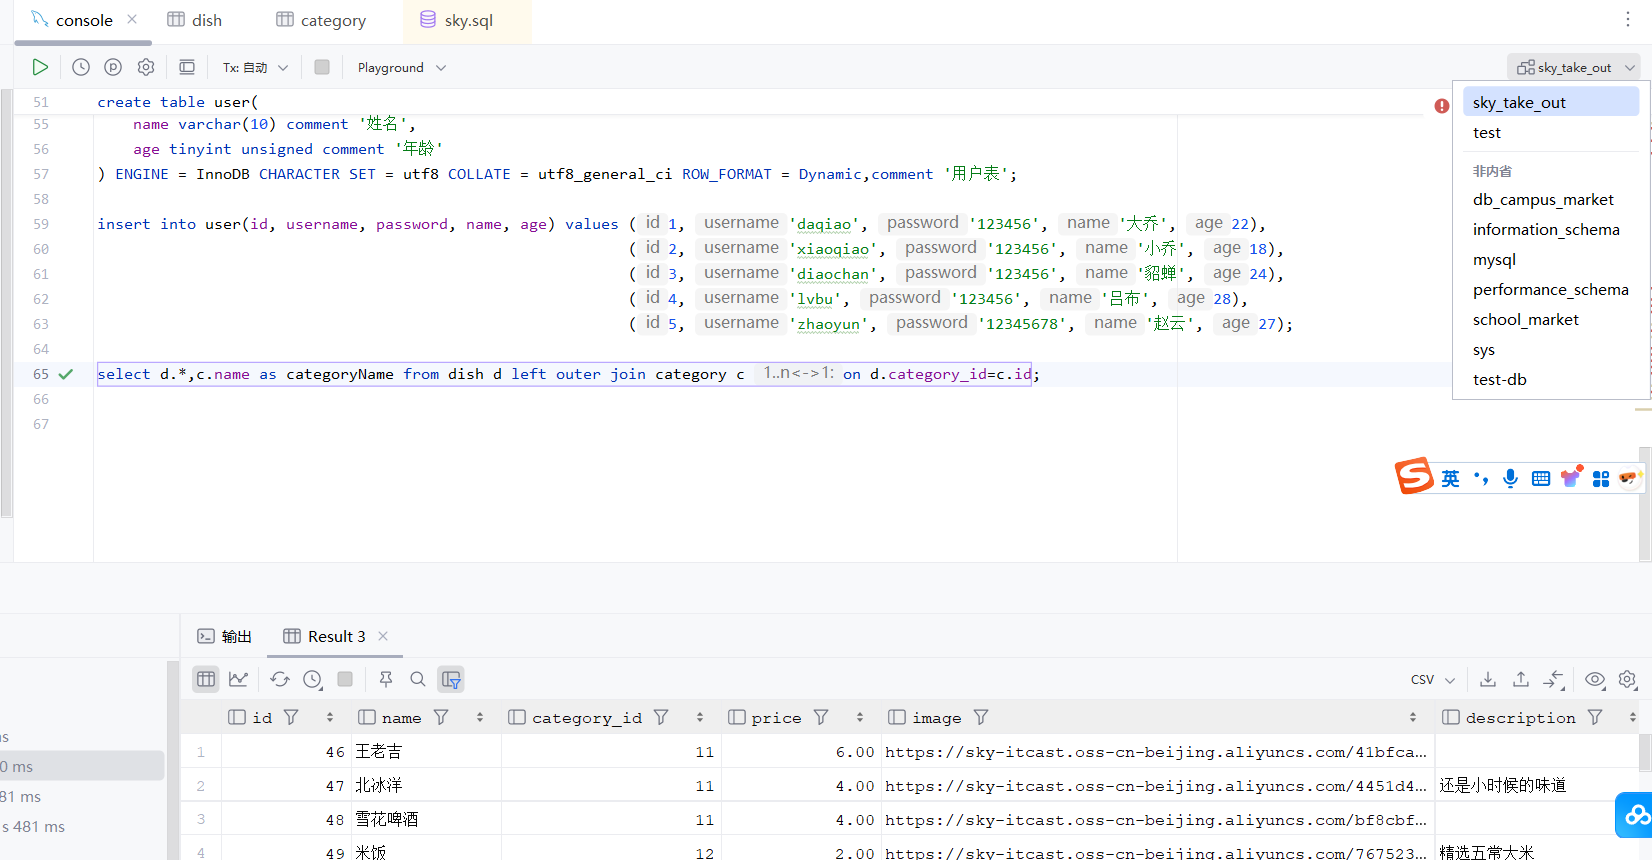Switch results to table view icon

pos(206,679)
